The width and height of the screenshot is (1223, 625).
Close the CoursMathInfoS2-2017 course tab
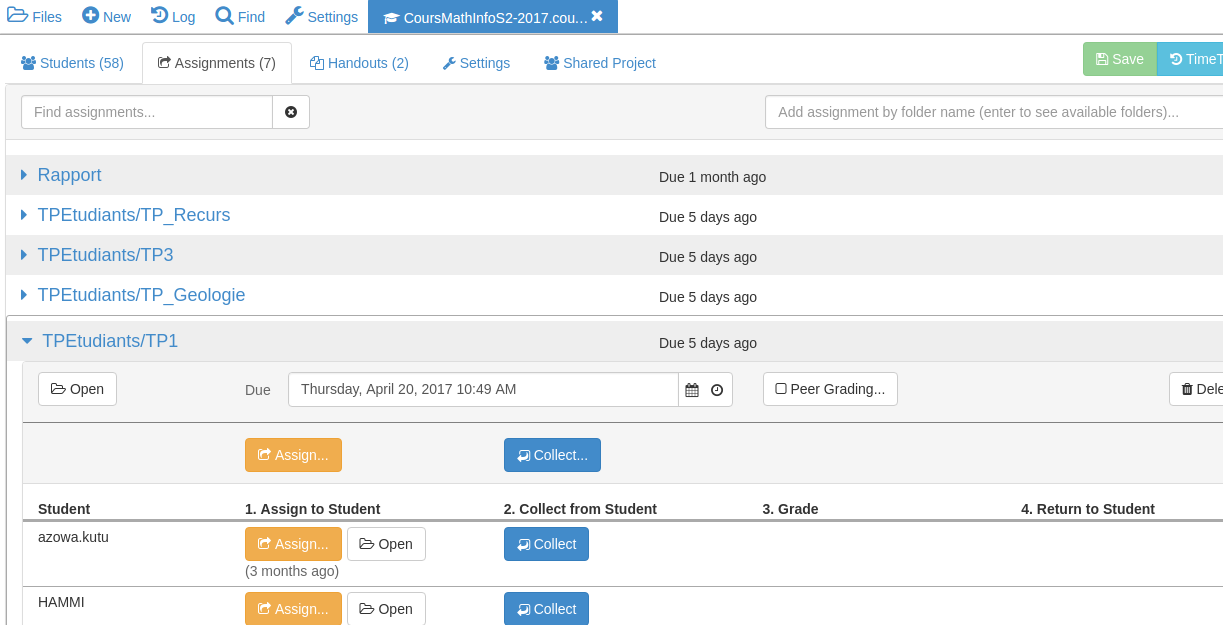(597, 16)
